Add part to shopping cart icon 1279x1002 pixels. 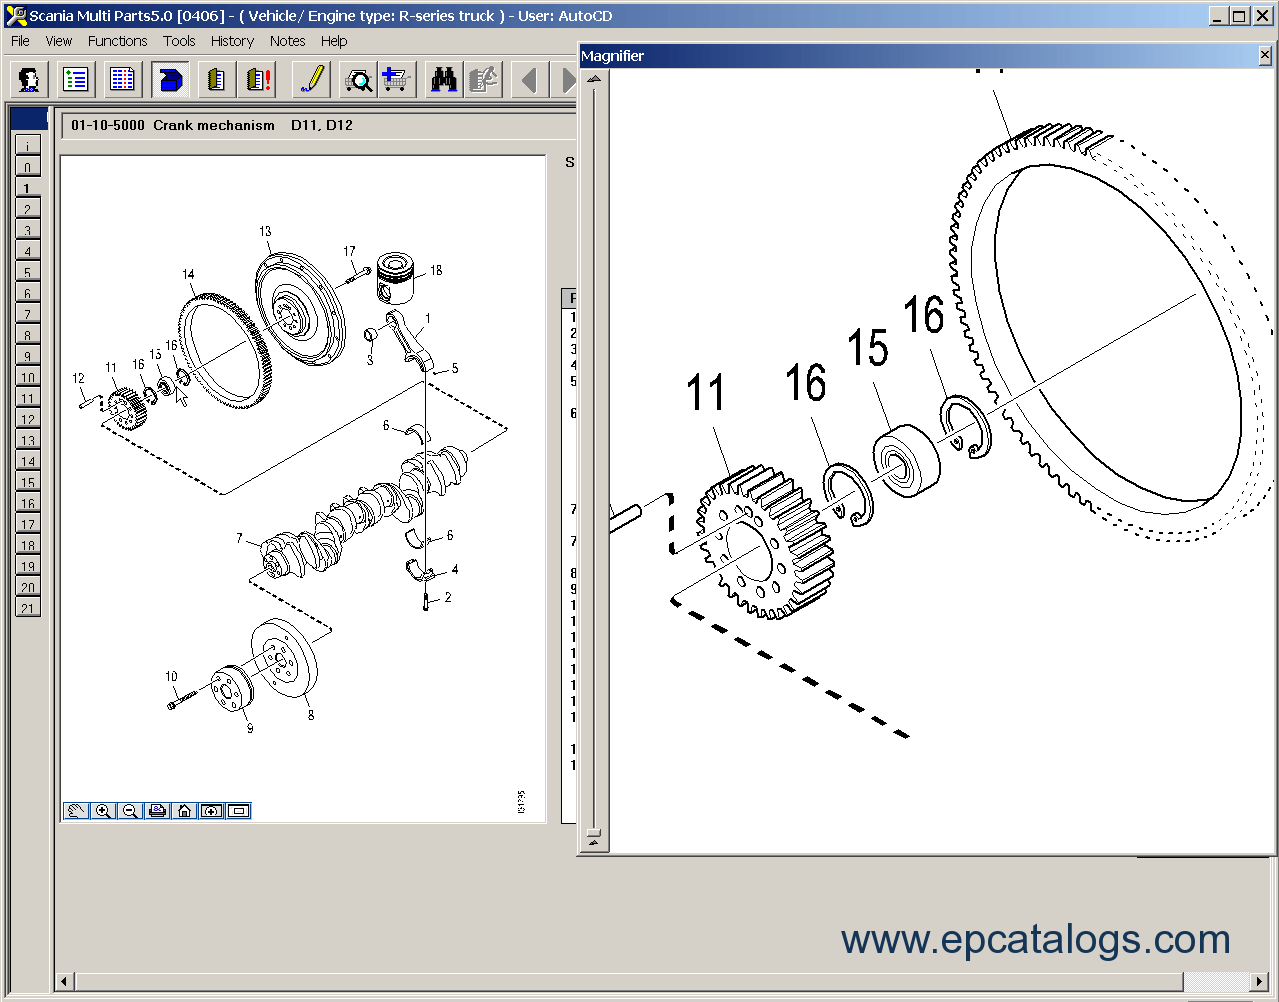coord(397,80)
